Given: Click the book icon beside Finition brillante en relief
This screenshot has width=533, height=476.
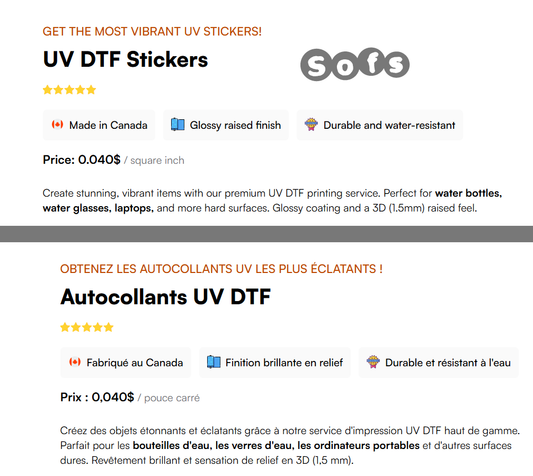Looking at the screenshot, I should 213,362.
